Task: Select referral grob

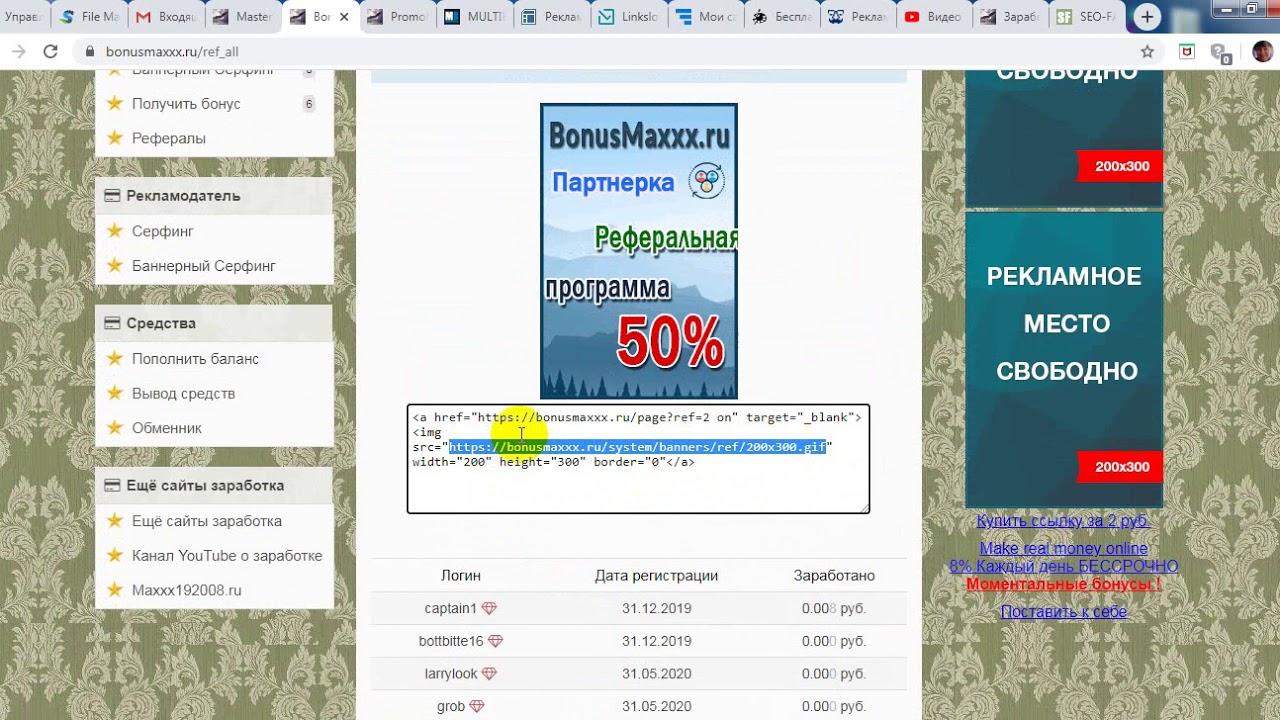Action: 451,706
